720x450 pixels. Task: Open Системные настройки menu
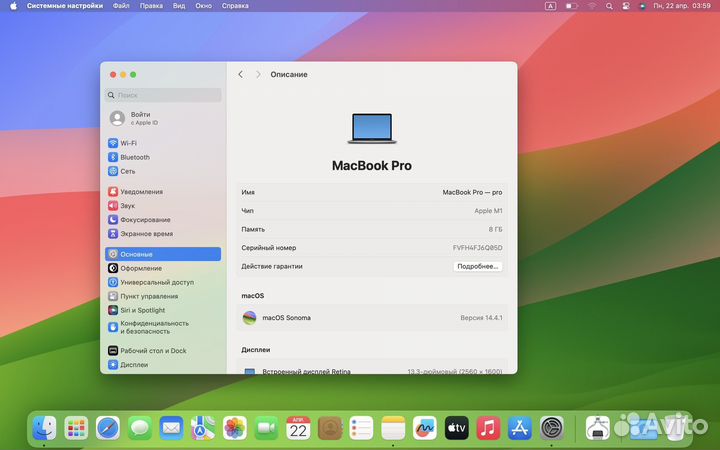(65, 6)
